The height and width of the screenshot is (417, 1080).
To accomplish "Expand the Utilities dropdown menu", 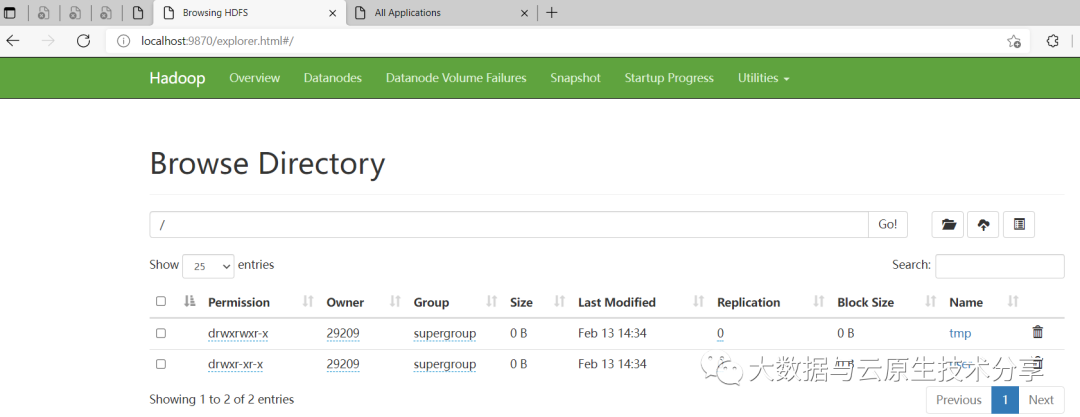I will (763, 78).
